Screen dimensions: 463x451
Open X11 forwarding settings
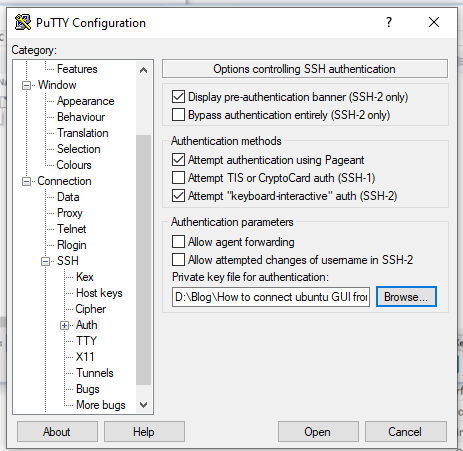tap(85, 357)
